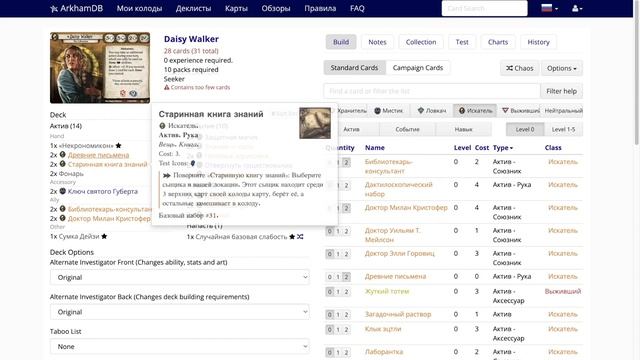Open the Daisy Walker investigator card image
This screenshot has height=360, width=640.
pos(100,68)
